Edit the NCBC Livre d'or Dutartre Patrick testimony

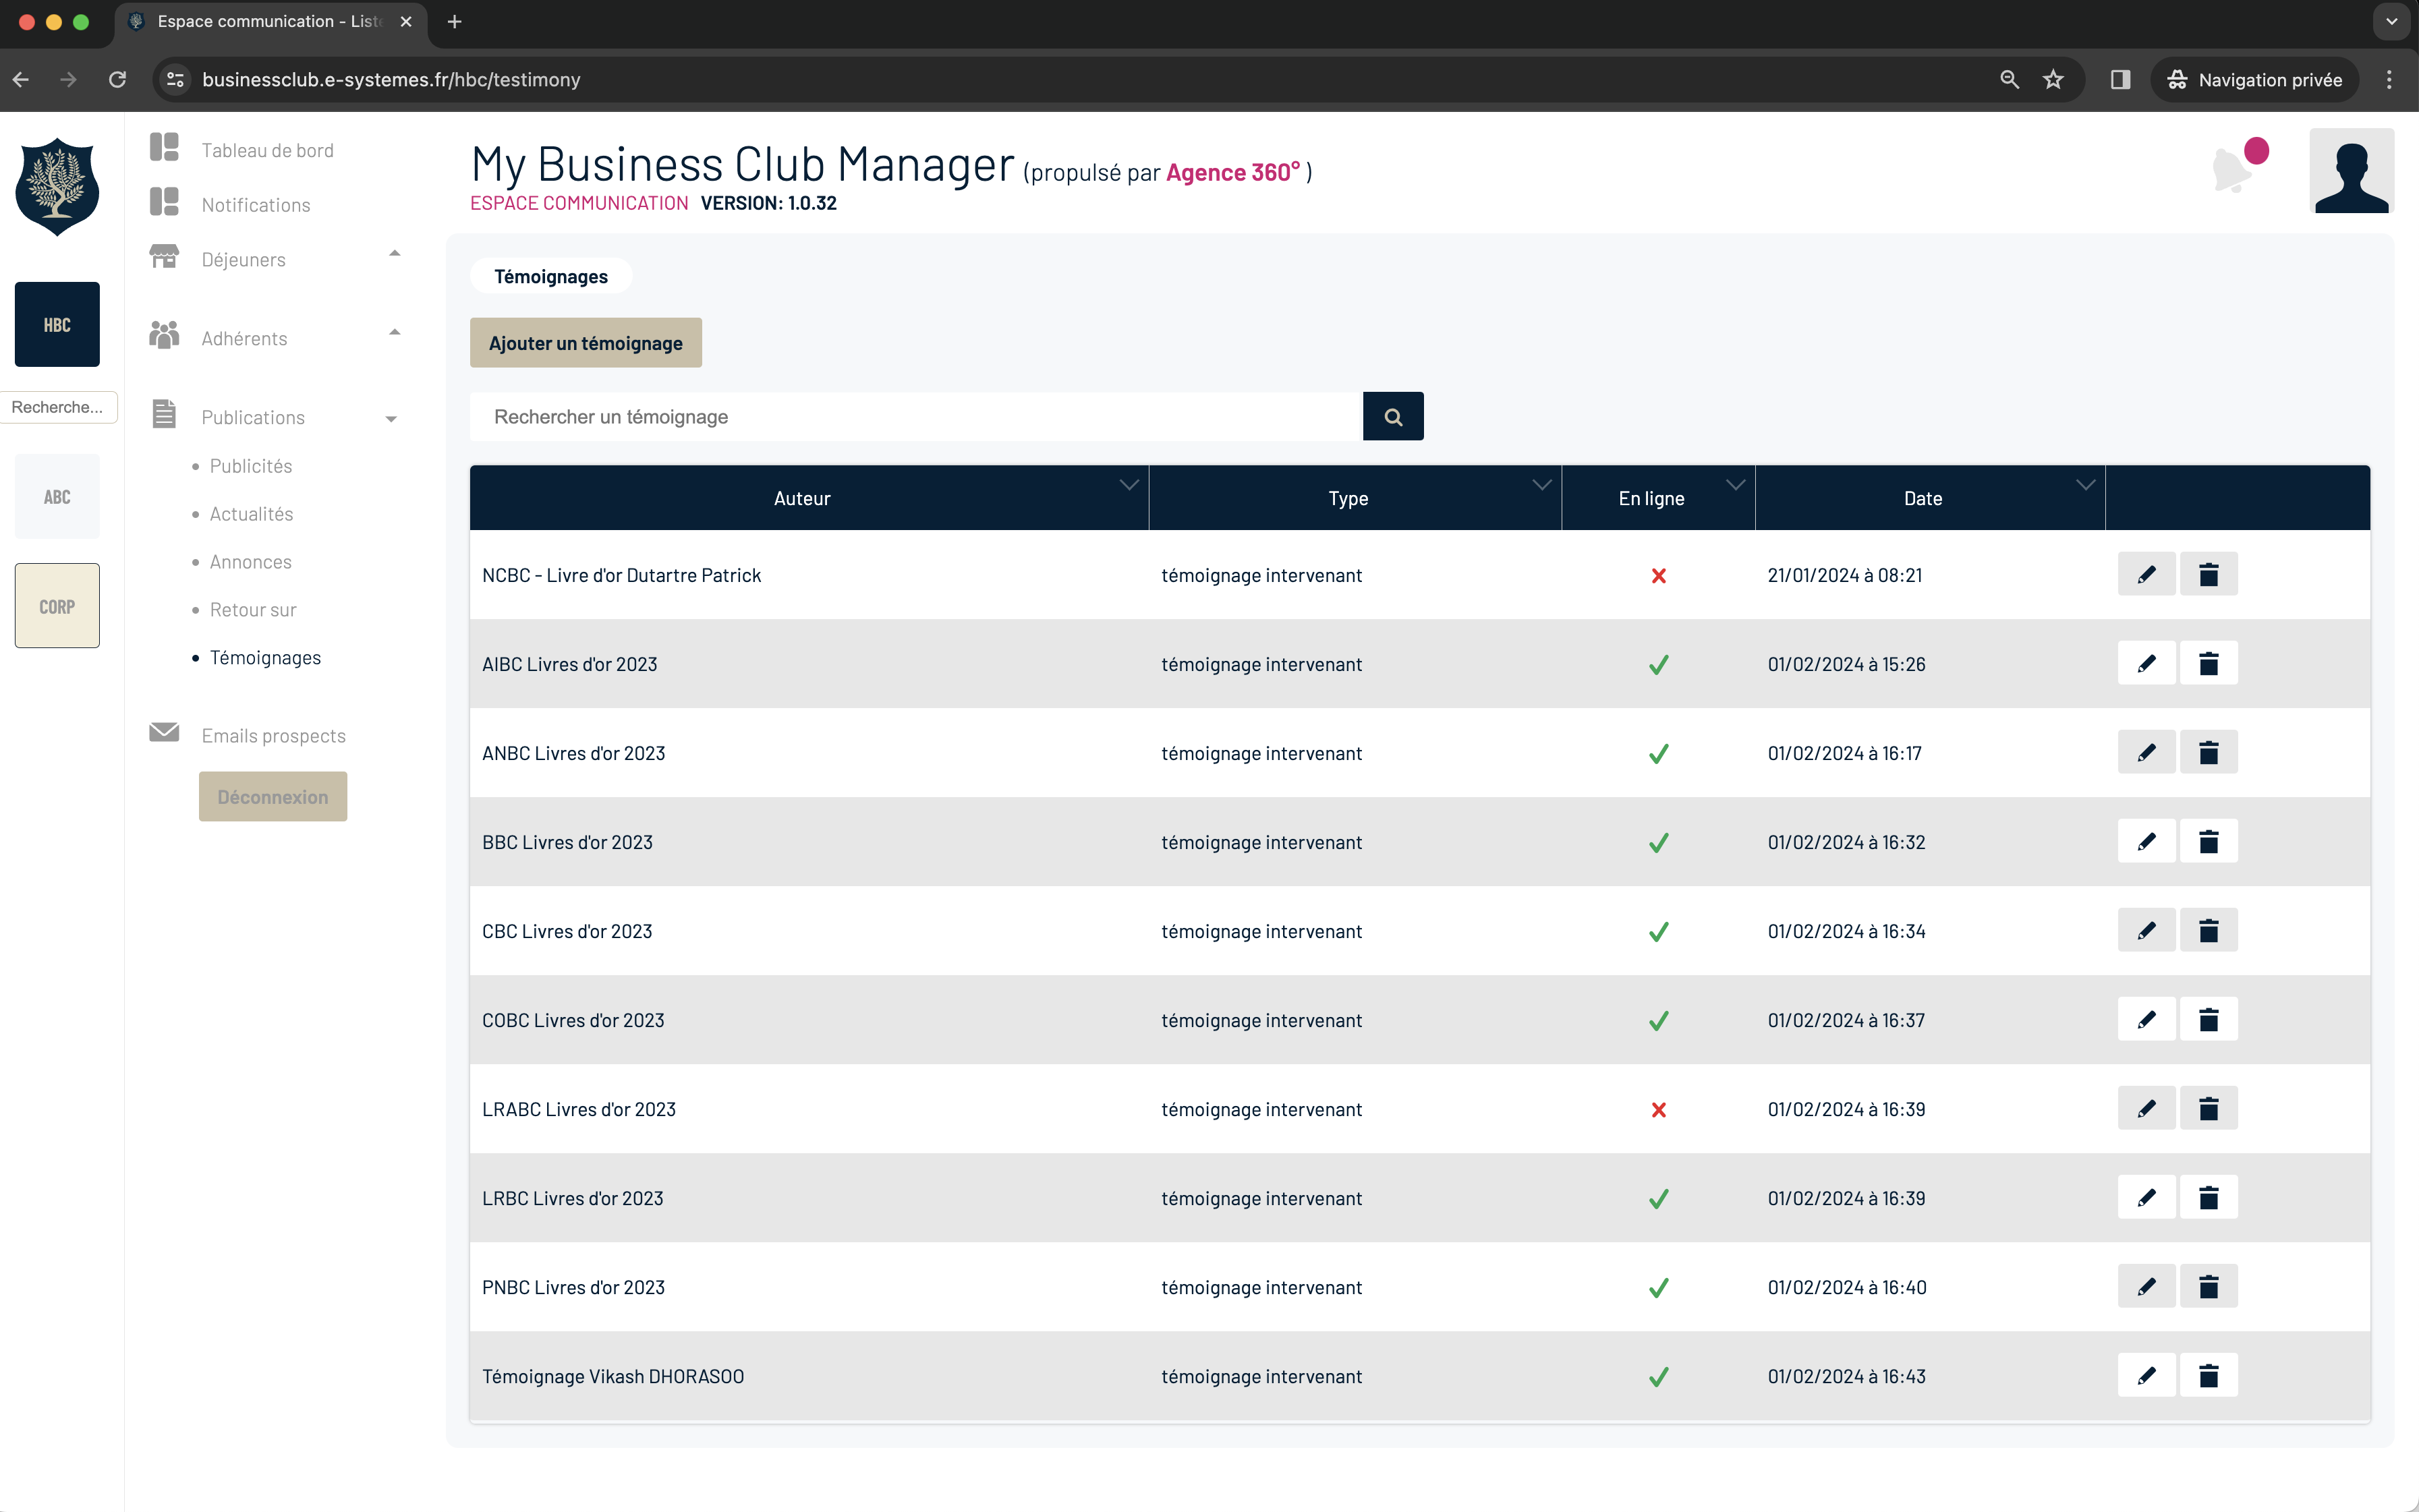(2146, 575)
